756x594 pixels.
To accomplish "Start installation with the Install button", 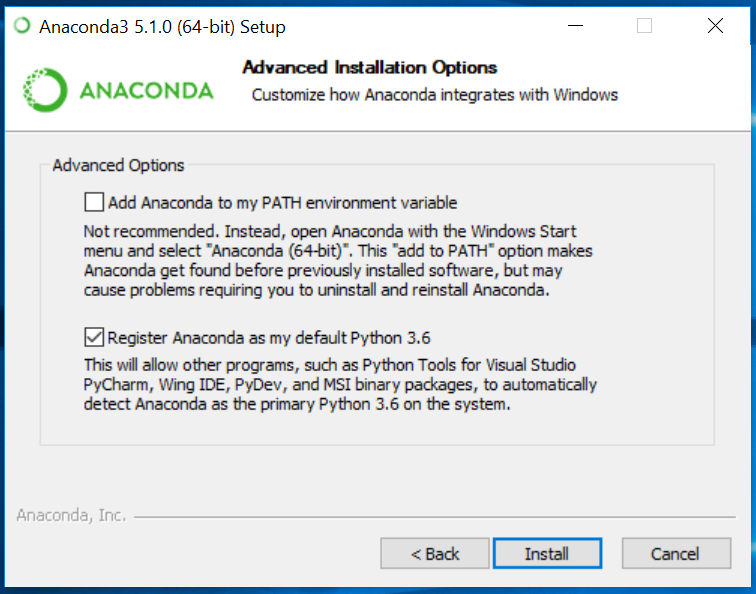I will pyautogui.click(x=547, y=553).
